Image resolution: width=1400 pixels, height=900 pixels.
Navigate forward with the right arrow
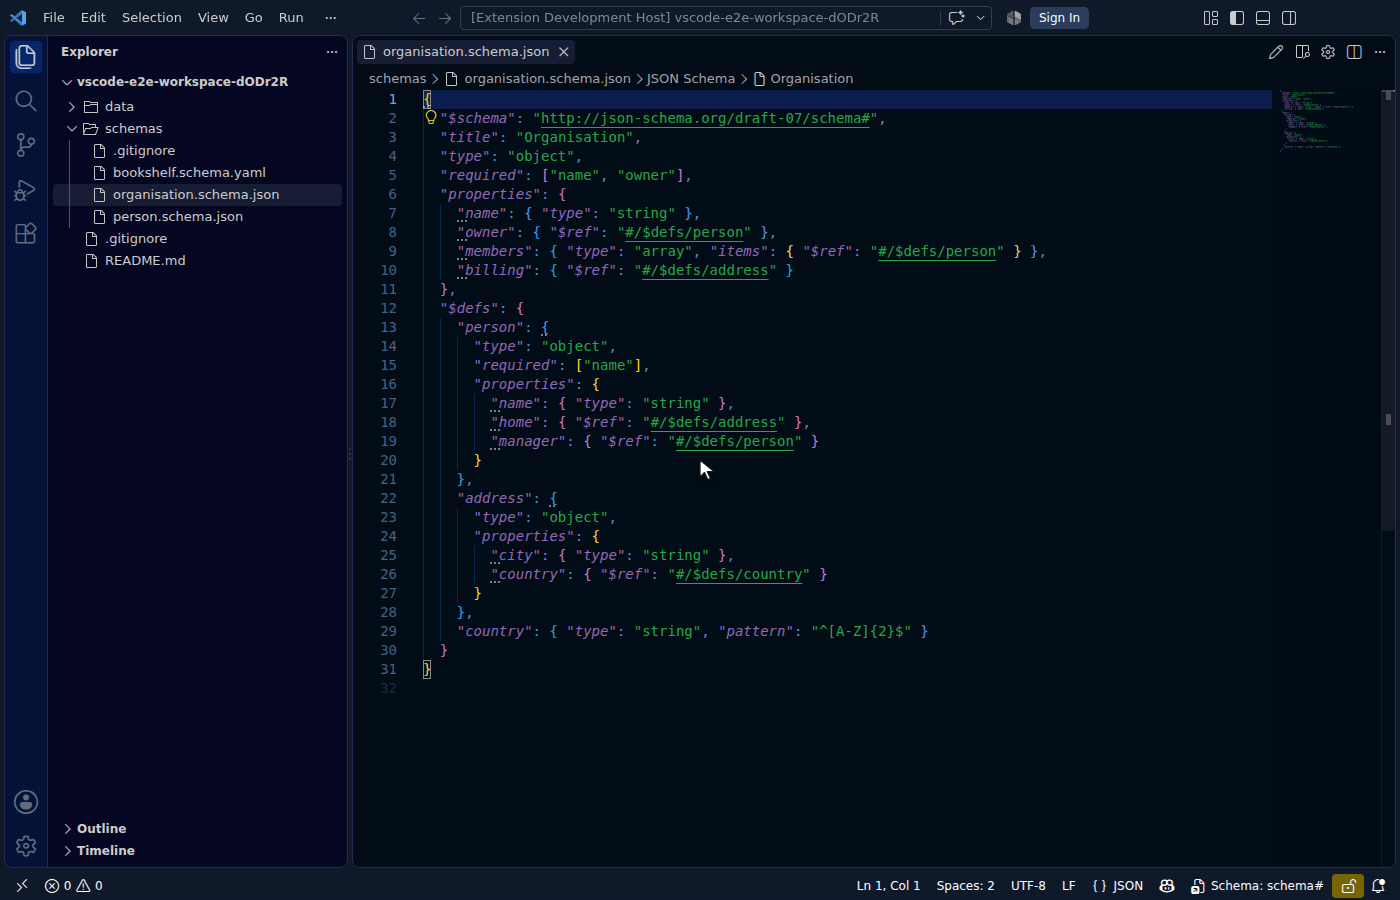coord(445,18)
